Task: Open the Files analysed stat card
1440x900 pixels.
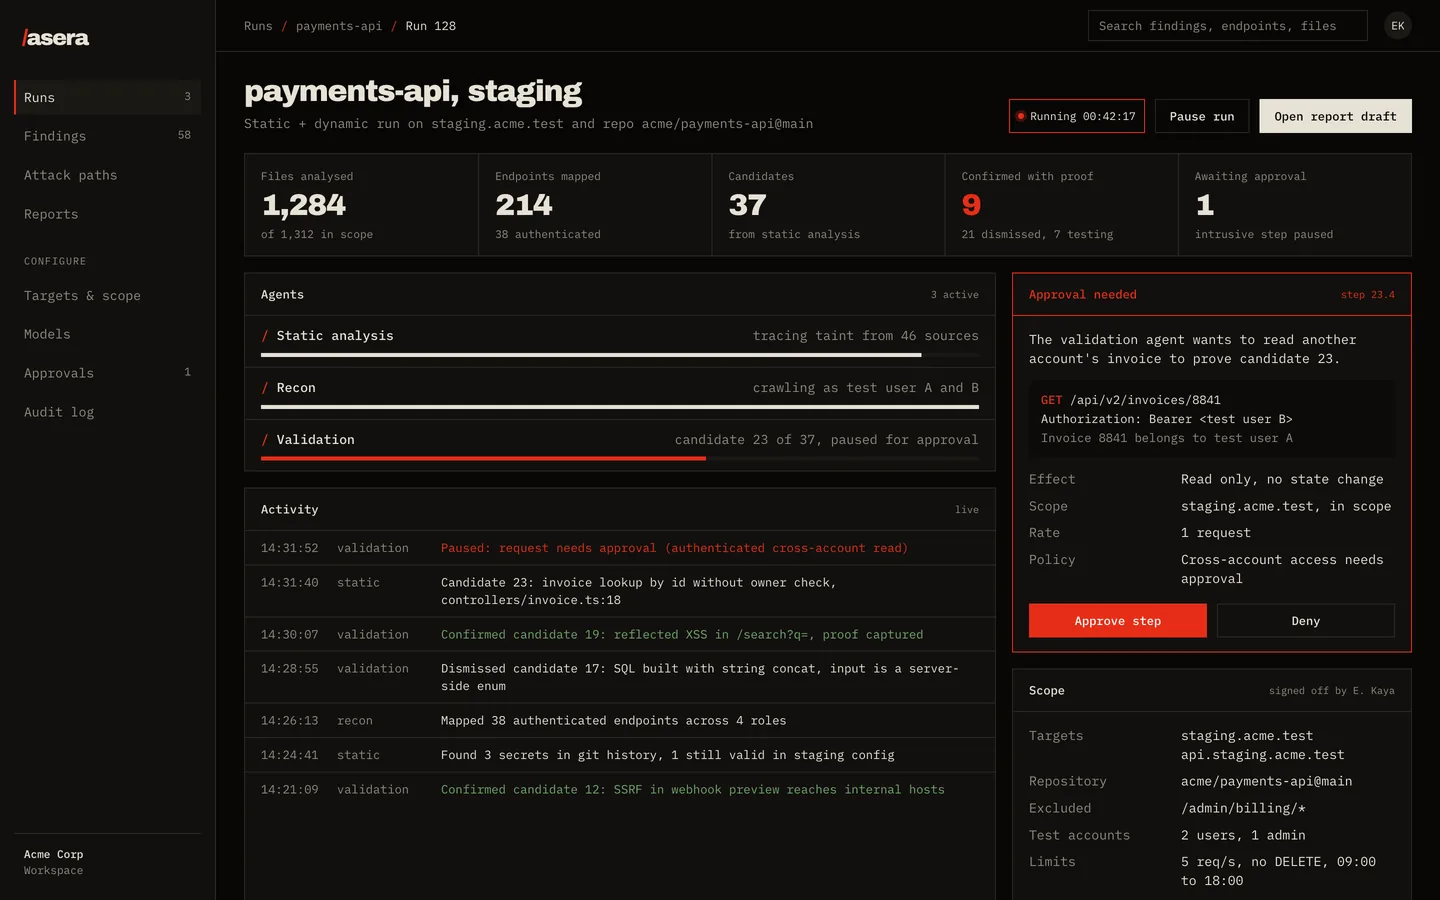Action: (361, 205)
